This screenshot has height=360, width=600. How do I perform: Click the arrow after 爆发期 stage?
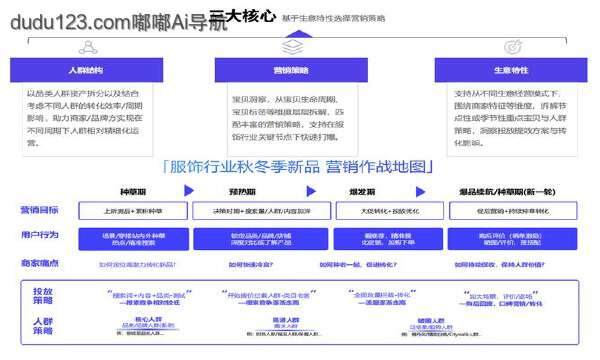(421, 192)
